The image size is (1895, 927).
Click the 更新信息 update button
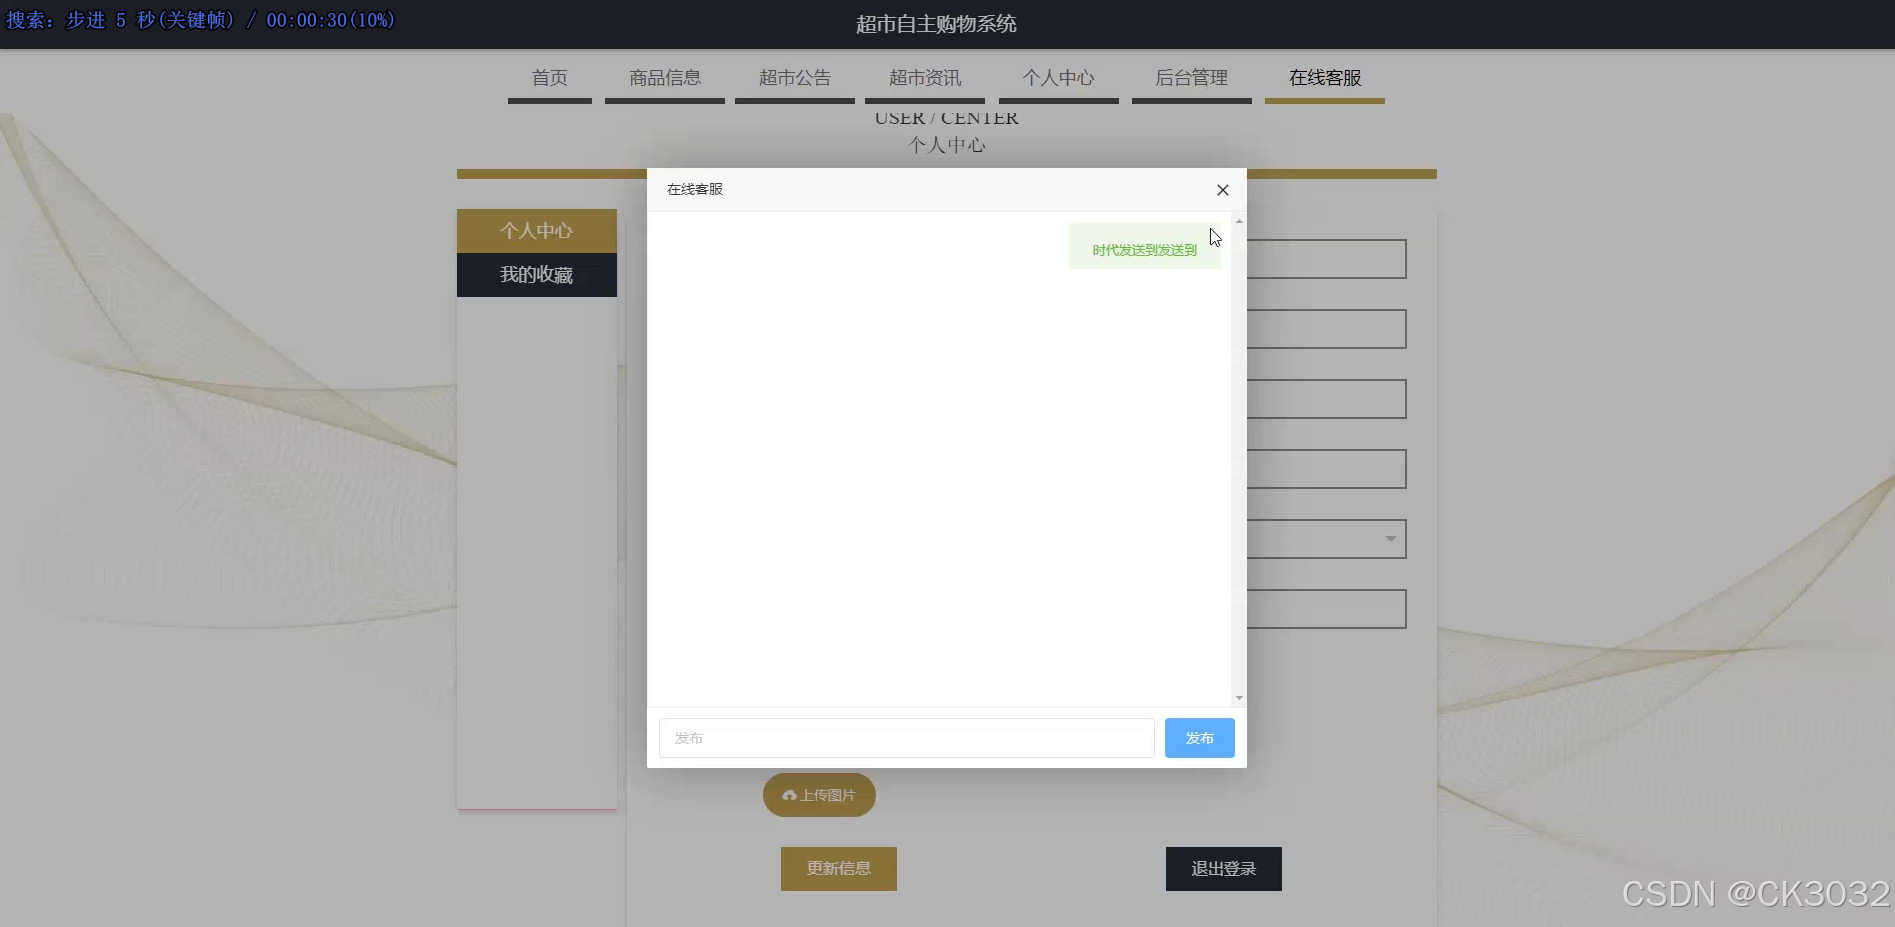tap(838, 868)
